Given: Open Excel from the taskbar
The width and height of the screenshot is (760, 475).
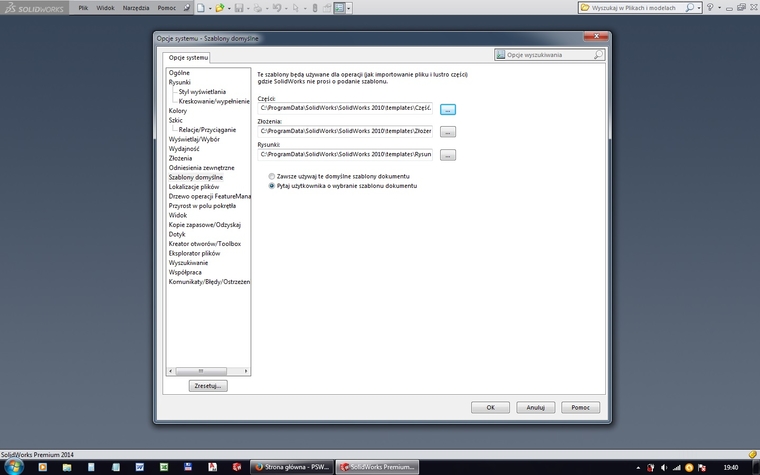Looking at the screenshot, I should click(x=164, y=467).
